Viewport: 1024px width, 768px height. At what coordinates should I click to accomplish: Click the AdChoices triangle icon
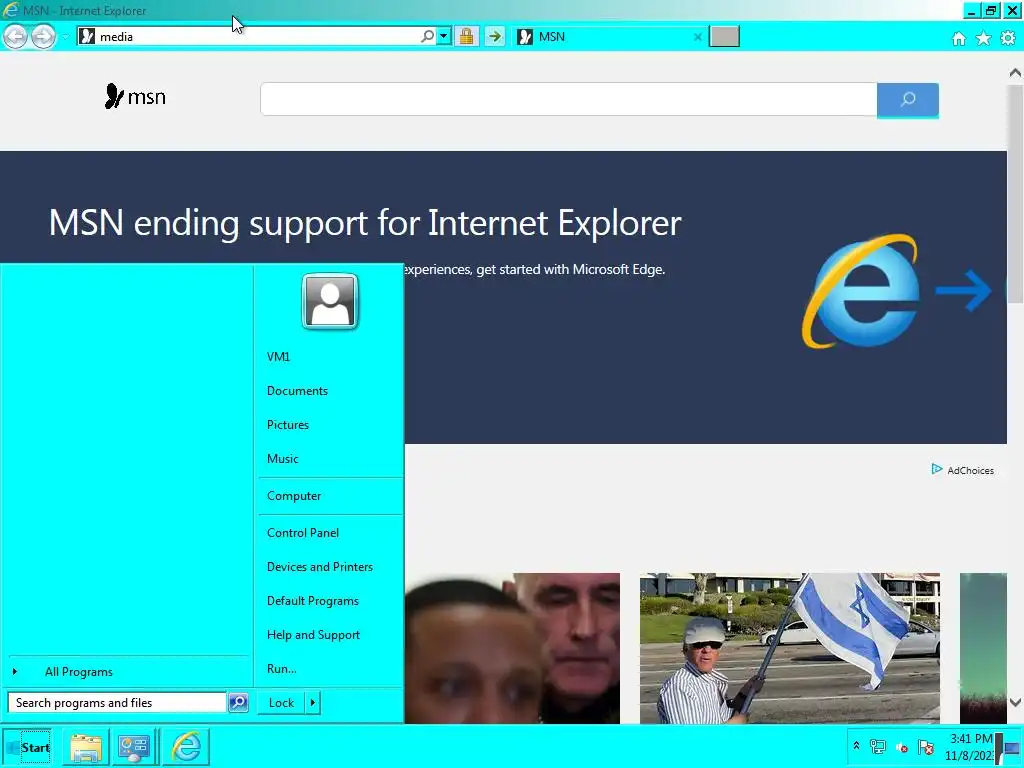(x=936, y=469)
